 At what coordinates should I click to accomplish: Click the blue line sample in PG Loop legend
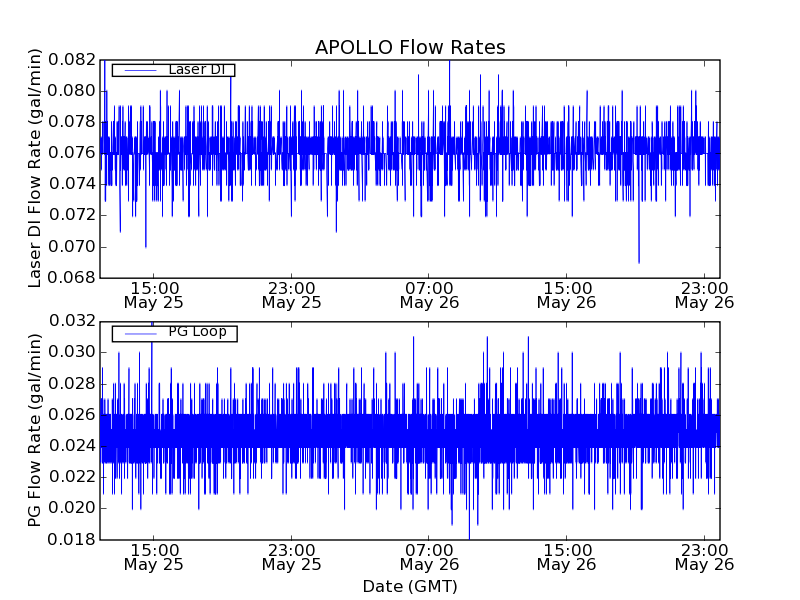pyautogui.click(x=139, y=332)
